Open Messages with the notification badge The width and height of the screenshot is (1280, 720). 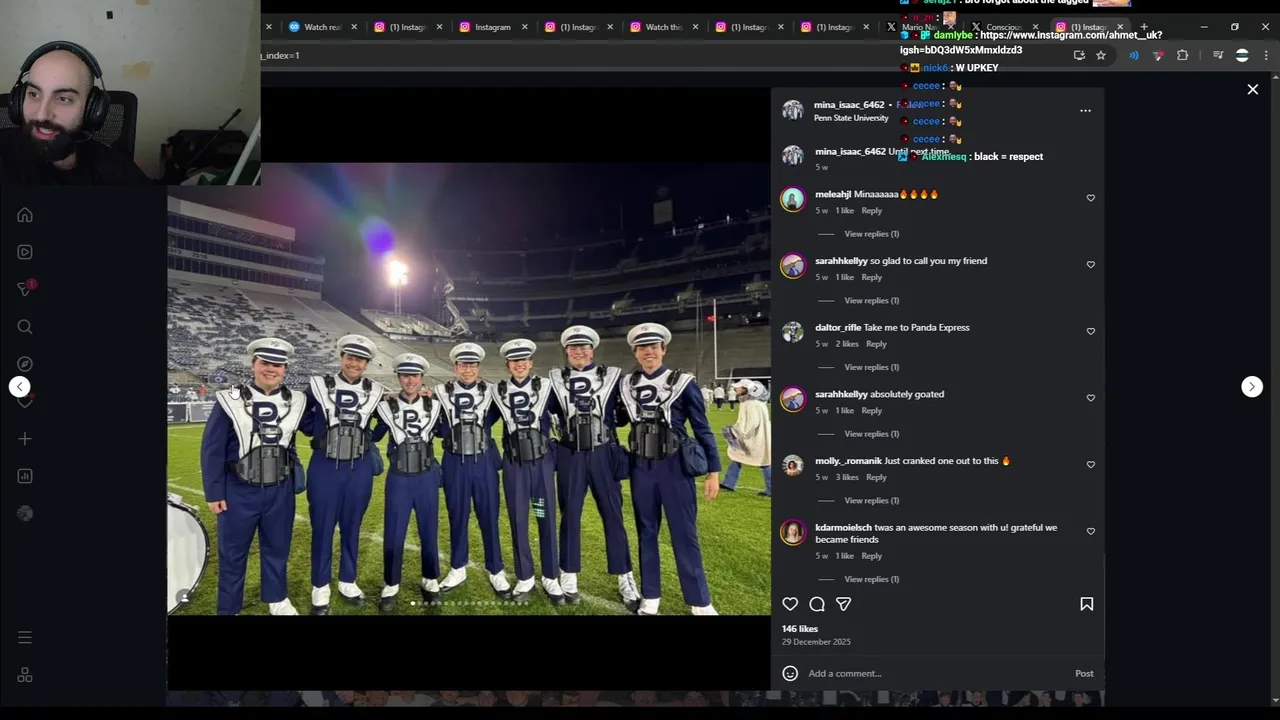point(25,289)
